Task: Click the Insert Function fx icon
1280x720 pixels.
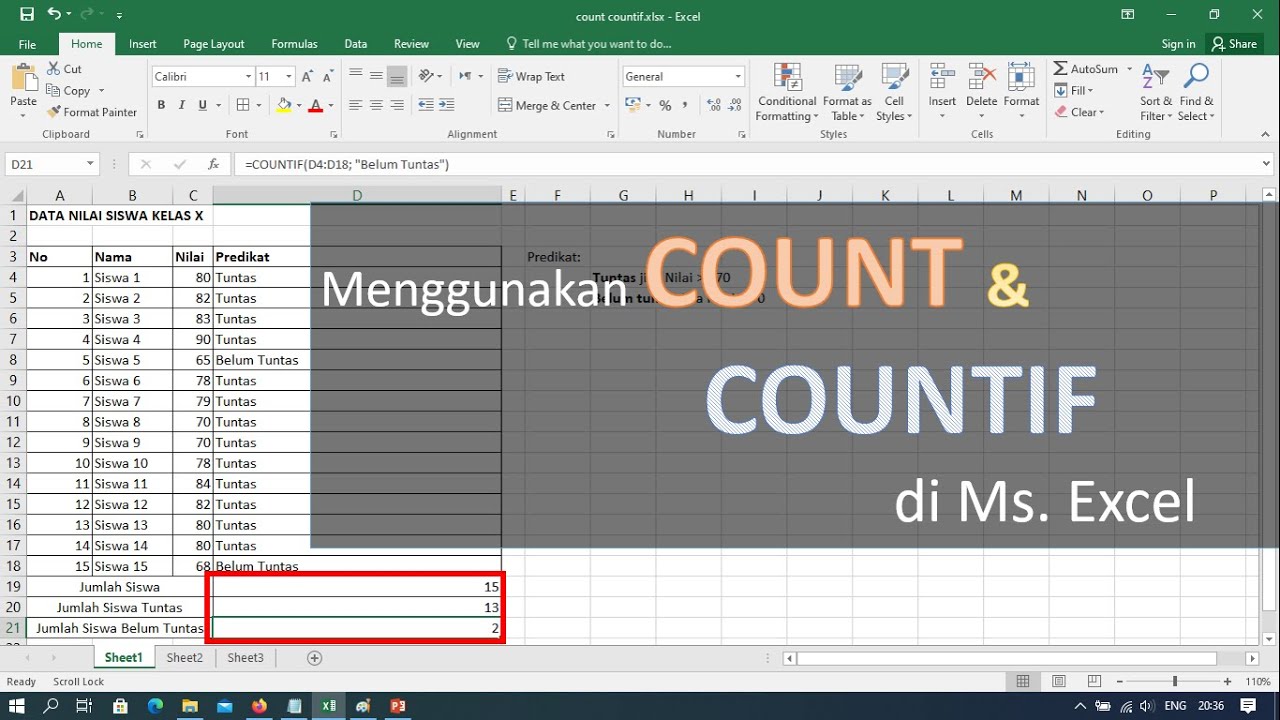Action: (213, 164)
